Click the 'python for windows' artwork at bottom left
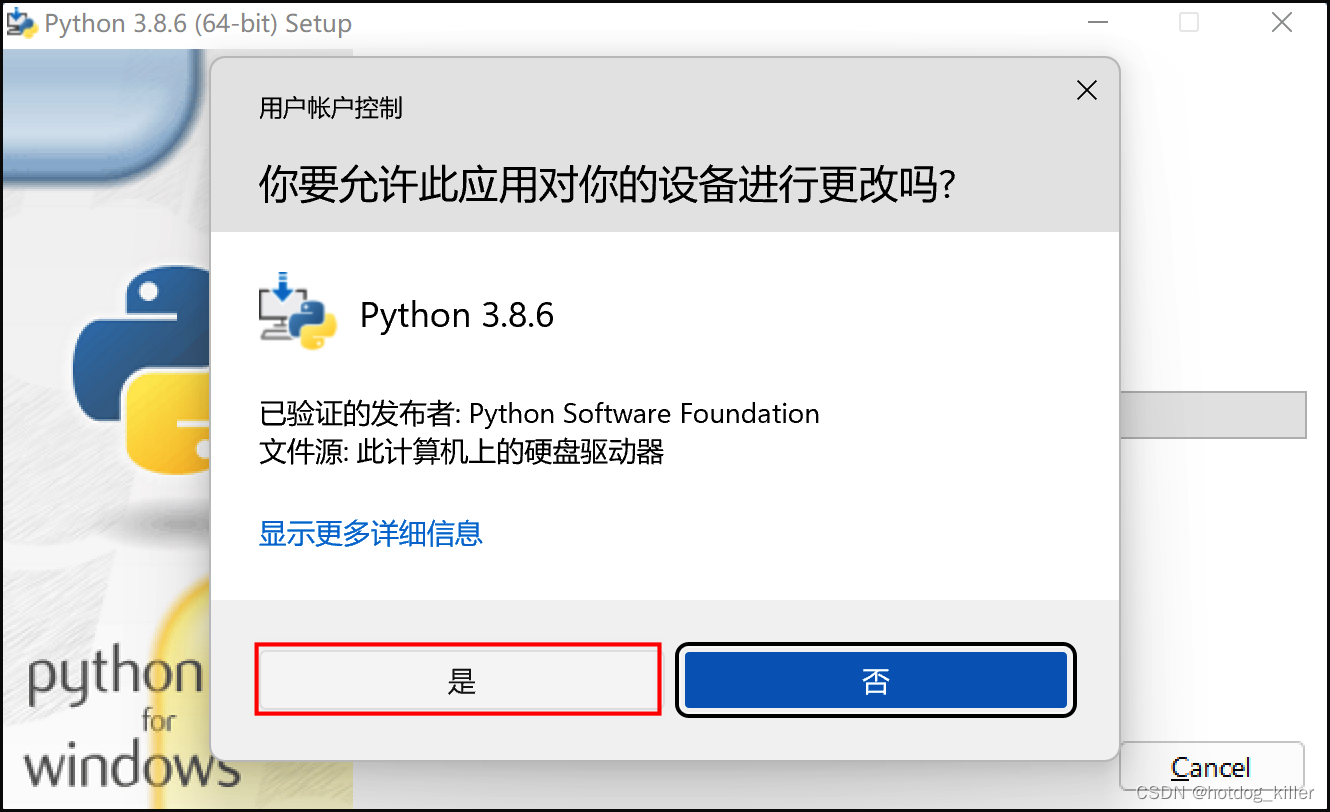The height and width of the screenshot is (812, 1330). pyautogui.click(x=115, y=720)
